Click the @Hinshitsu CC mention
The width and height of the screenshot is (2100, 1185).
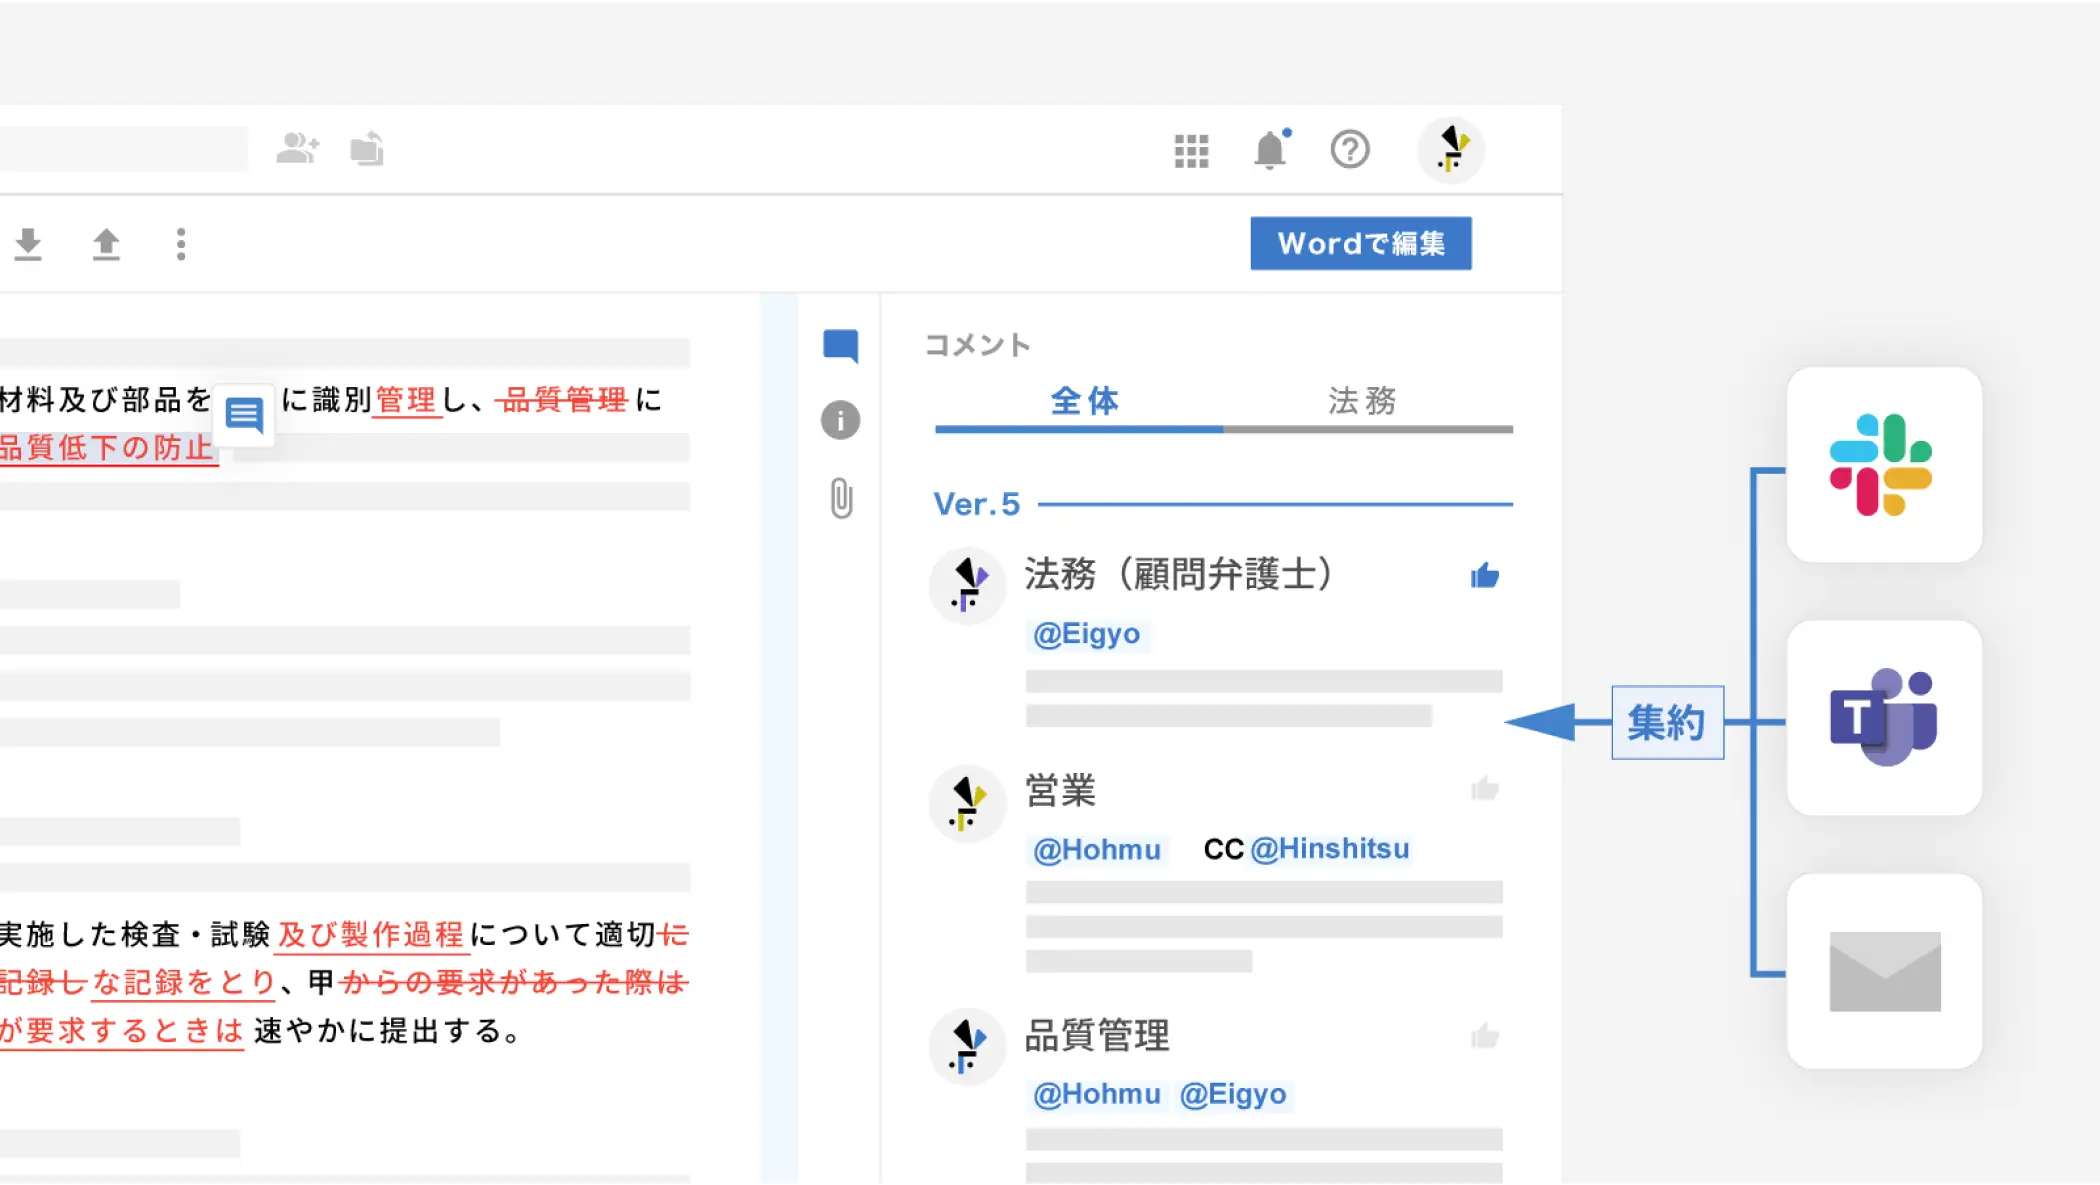pos(1330,849)
